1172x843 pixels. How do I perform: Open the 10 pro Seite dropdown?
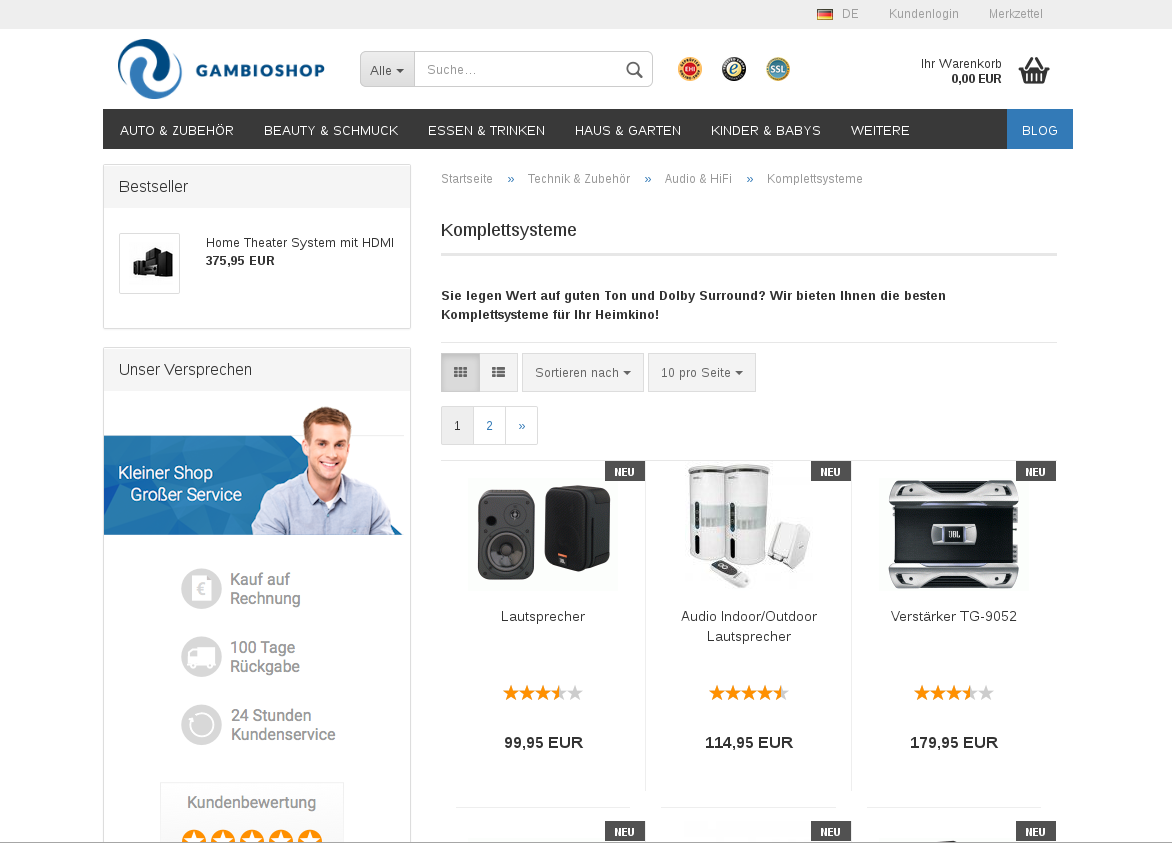702,372
